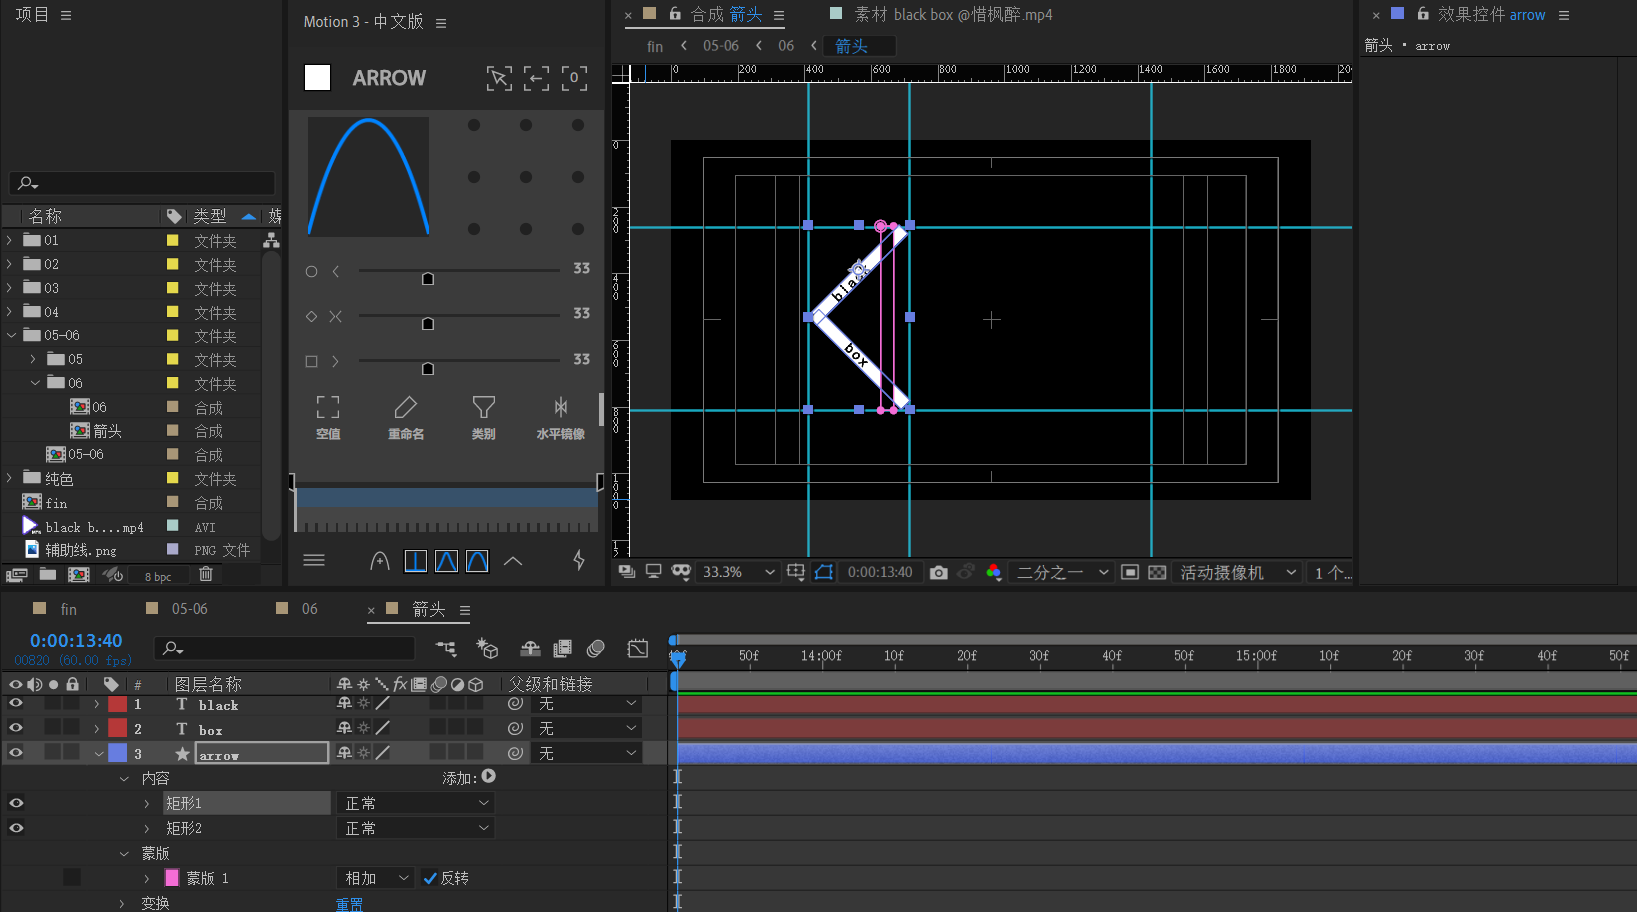Screen dimensions: 1637x912
Task: Toggle the lock box beside 蒙版 1
Action: click(72, 877)
